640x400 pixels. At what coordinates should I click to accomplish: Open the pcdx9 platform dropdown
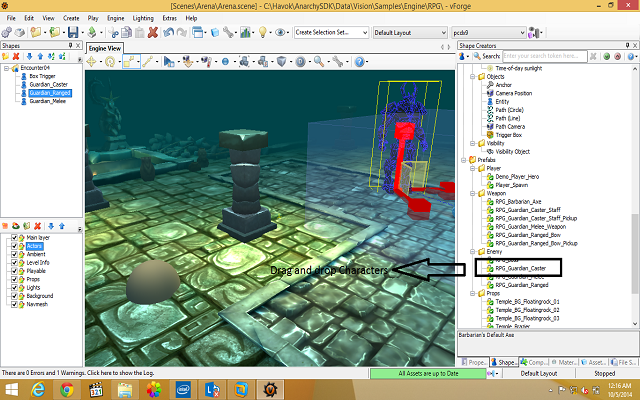[x=489, y=32]
